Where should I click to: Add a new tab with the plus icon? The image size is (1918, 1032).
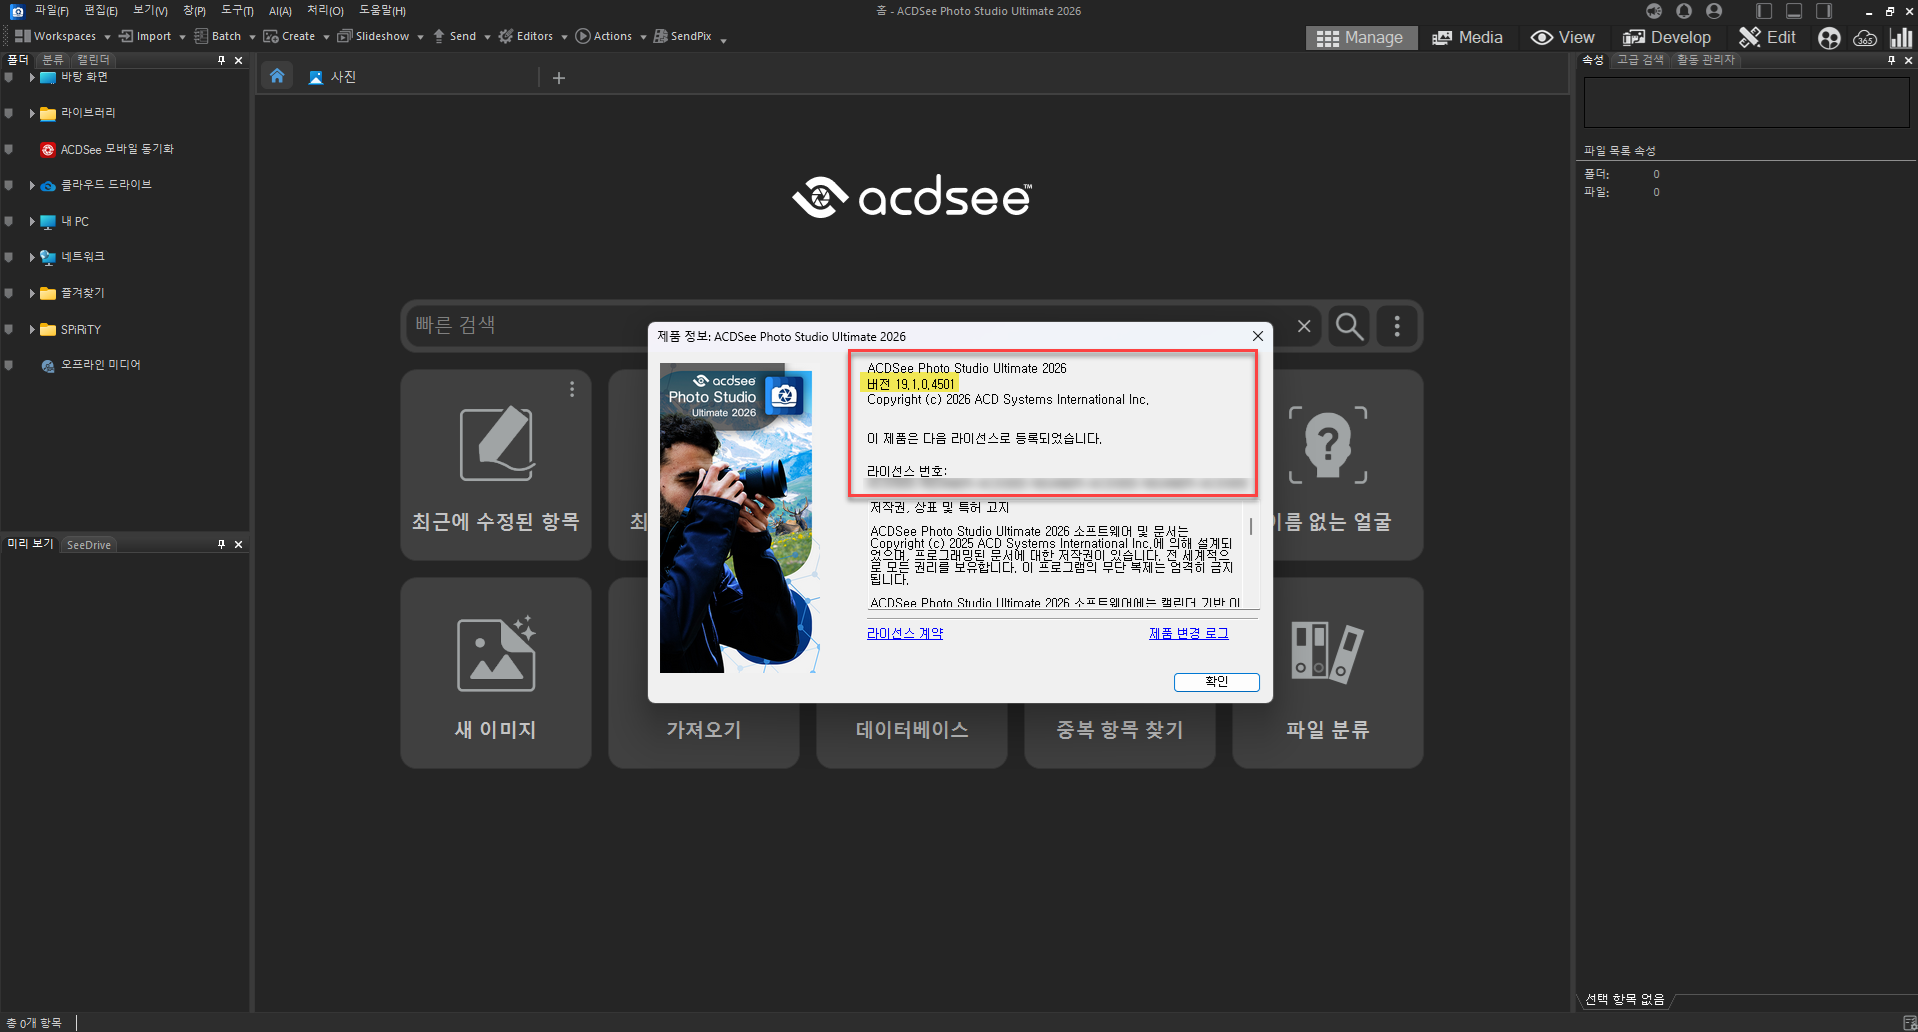559,78
